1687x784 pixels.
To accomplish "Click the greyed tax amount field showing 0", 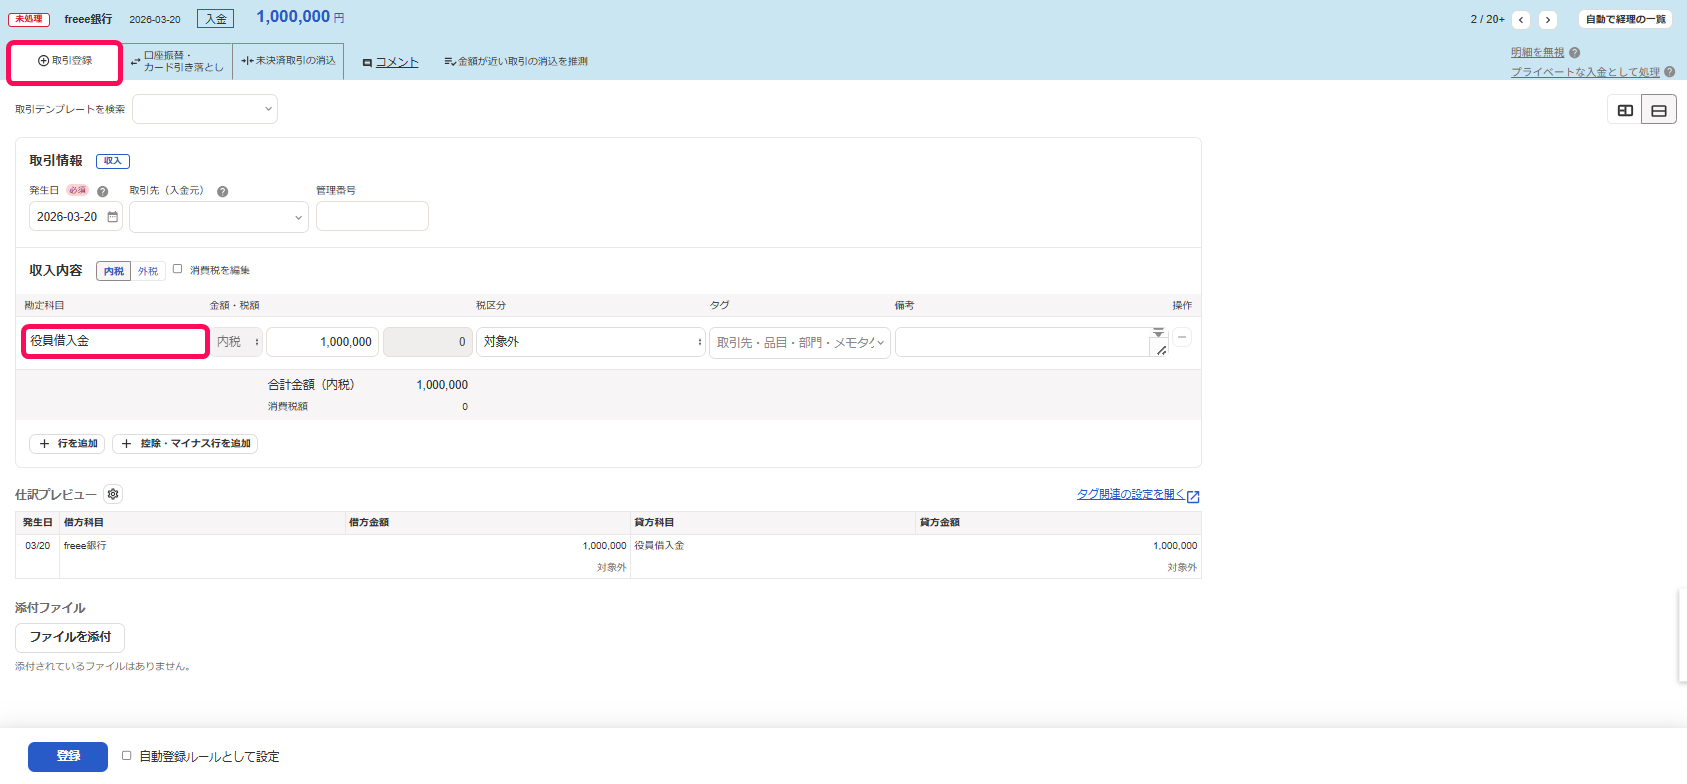I will coord(427,342).
